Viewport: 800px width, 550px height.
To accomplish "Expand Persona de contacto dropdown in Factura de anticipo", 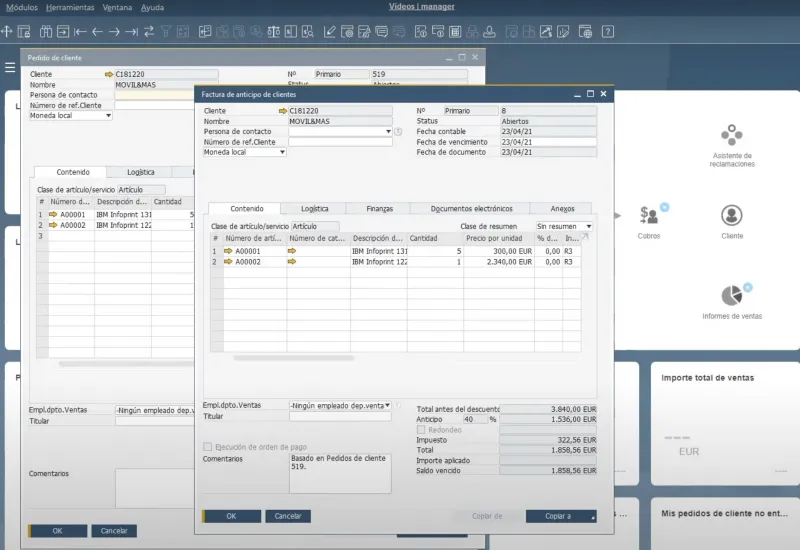I will pos(388,132).
